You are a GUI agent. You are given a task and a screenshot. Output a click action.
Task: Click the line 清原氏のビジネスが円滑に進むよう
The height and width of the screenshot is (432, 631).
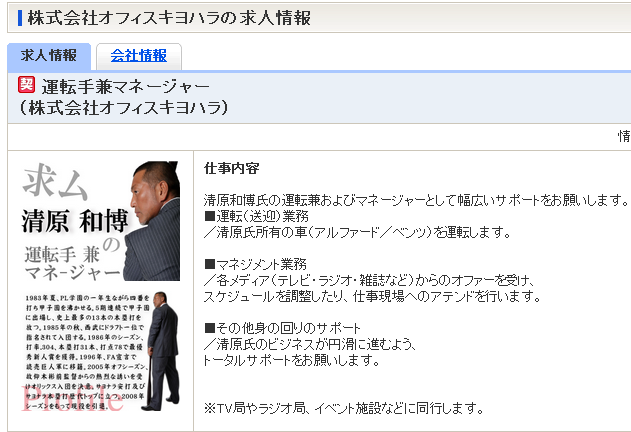pyautogui.click(x=310, y=344)
